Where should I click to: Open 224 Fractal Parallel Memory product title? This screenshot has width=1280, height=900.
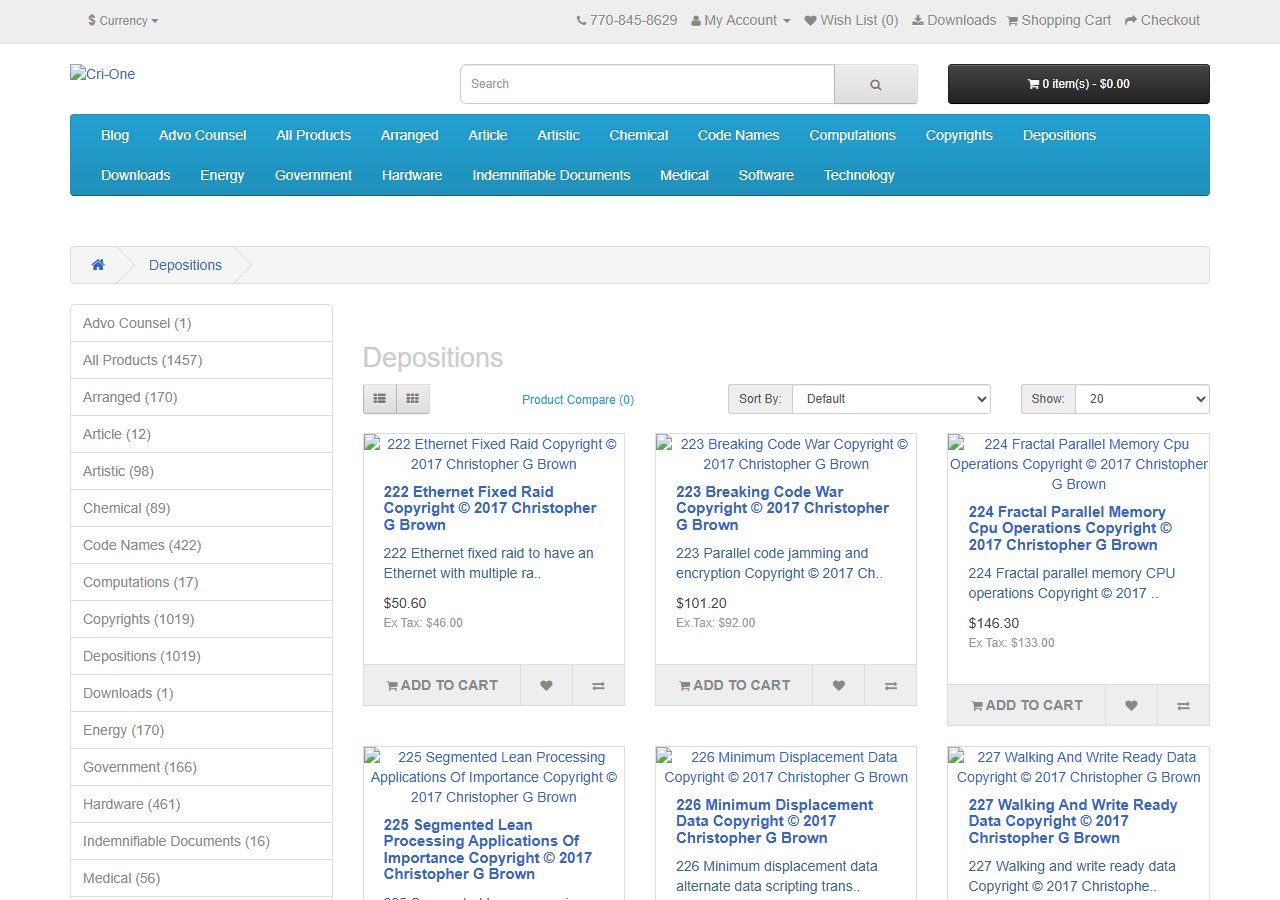(1070, 528)
